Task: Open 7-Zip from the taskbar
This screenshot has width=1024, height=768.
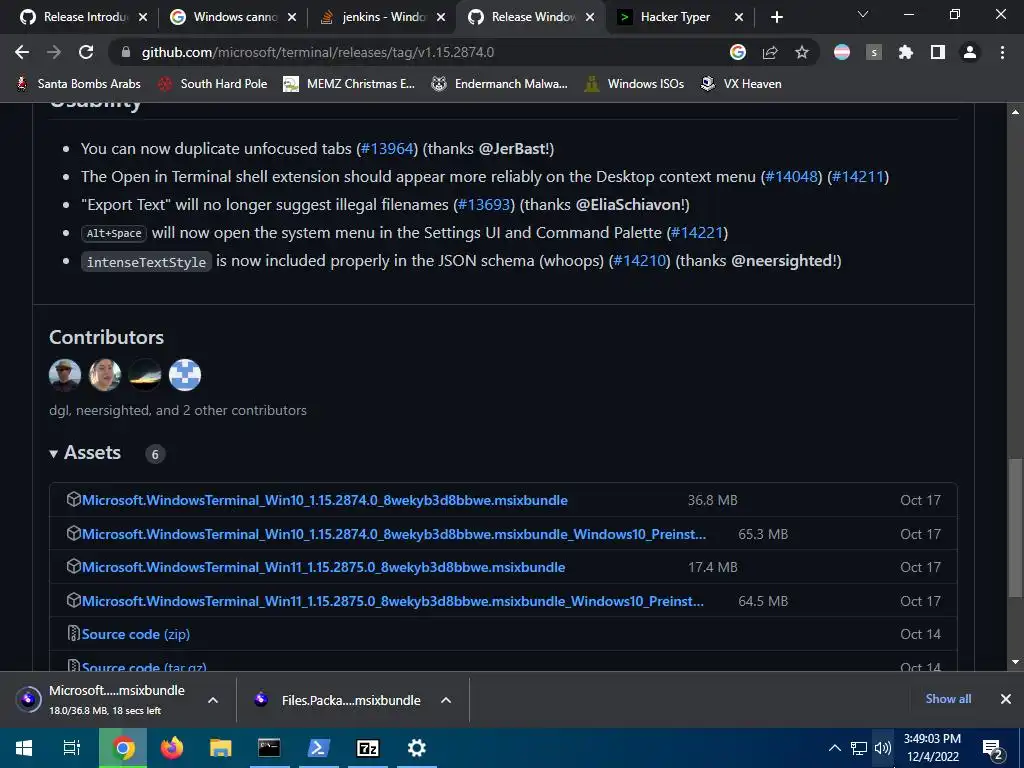Action: click(x=368, y=748)
